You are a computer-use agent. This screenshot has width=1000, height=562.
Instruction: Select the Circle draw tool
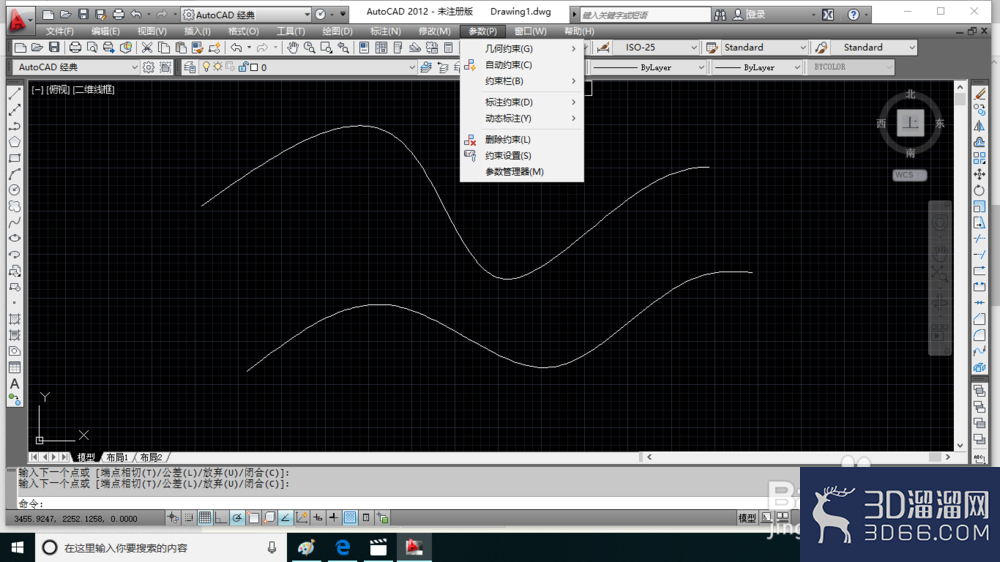coord(15,190)
